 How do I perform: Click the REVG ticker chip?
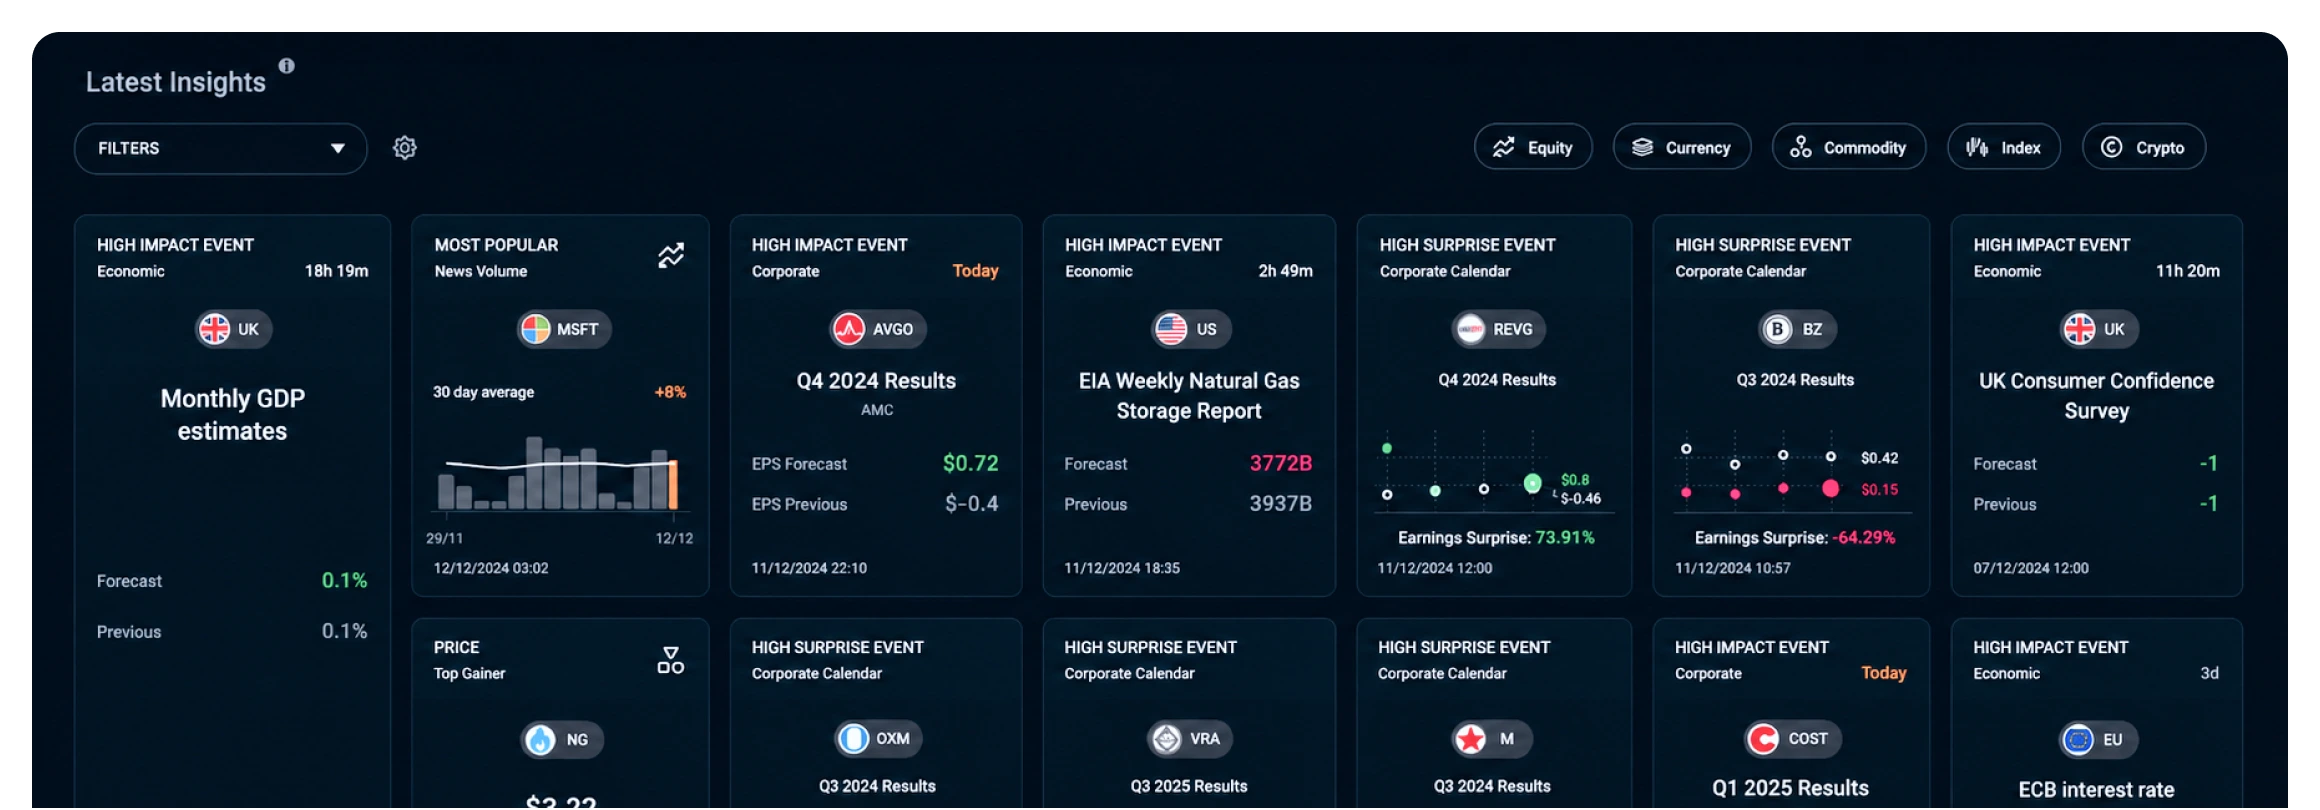[x=1498, y=329]
